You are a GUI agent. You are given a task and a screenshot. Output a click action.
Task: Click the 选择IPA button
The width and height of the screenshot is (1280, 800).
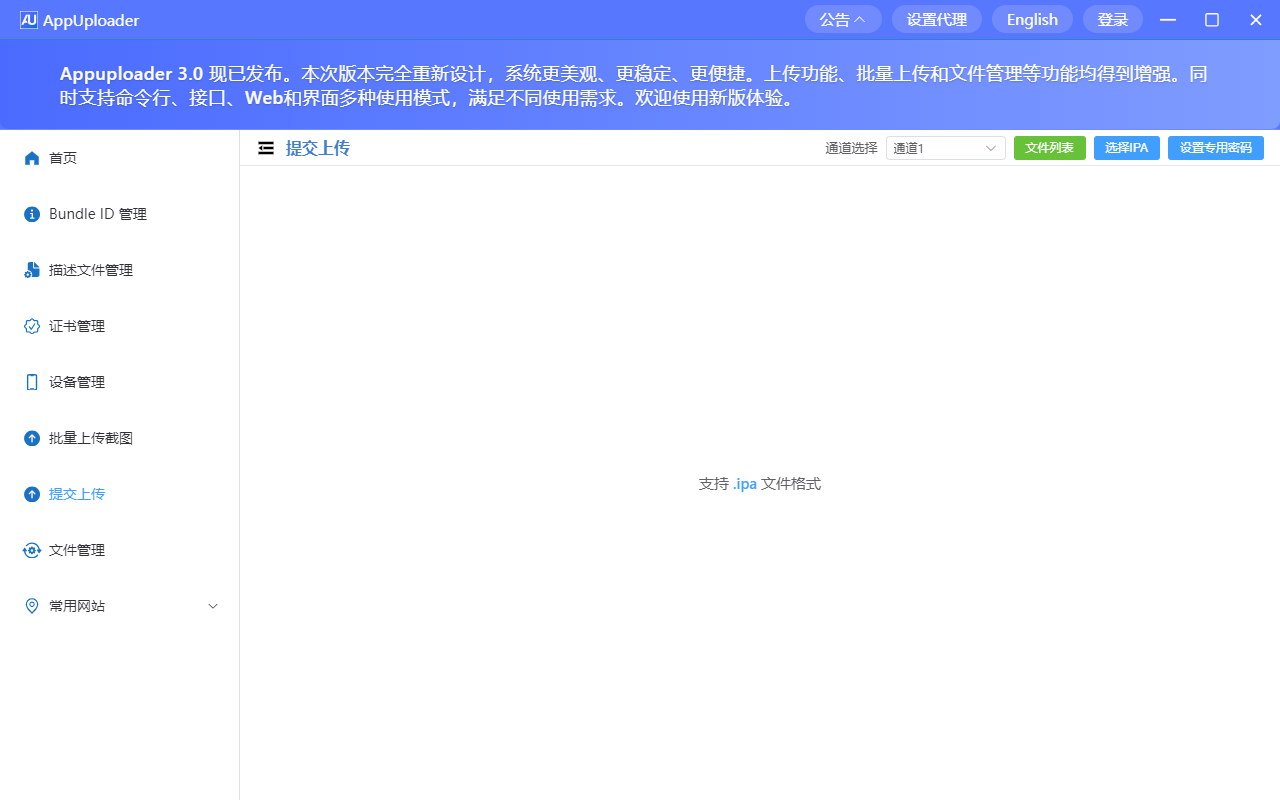[x=1127, y=147]
